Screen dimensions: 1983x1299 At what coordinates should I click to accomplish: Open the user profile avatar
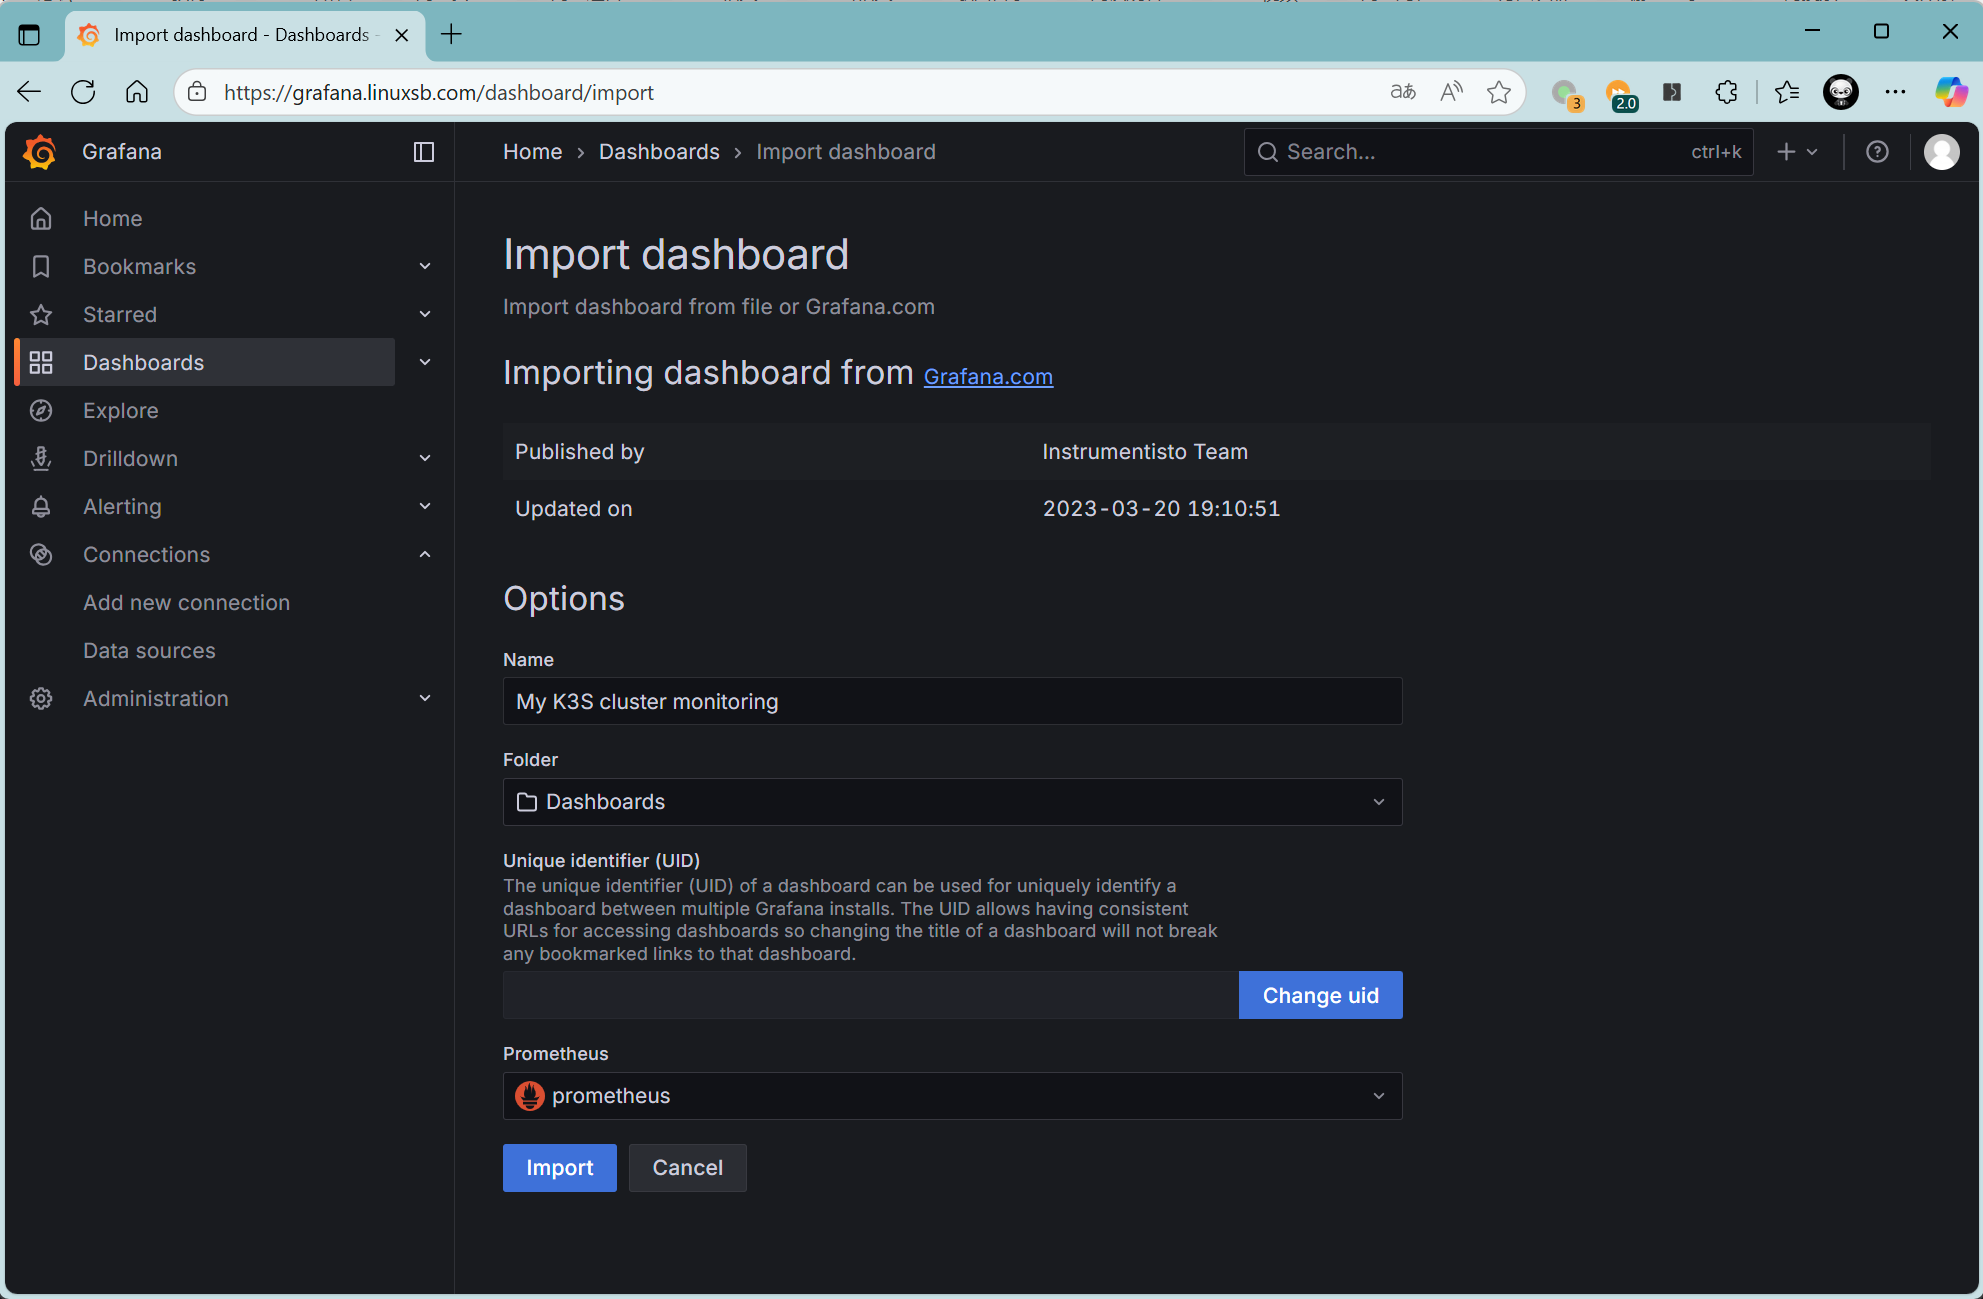tap(1941, 152)
